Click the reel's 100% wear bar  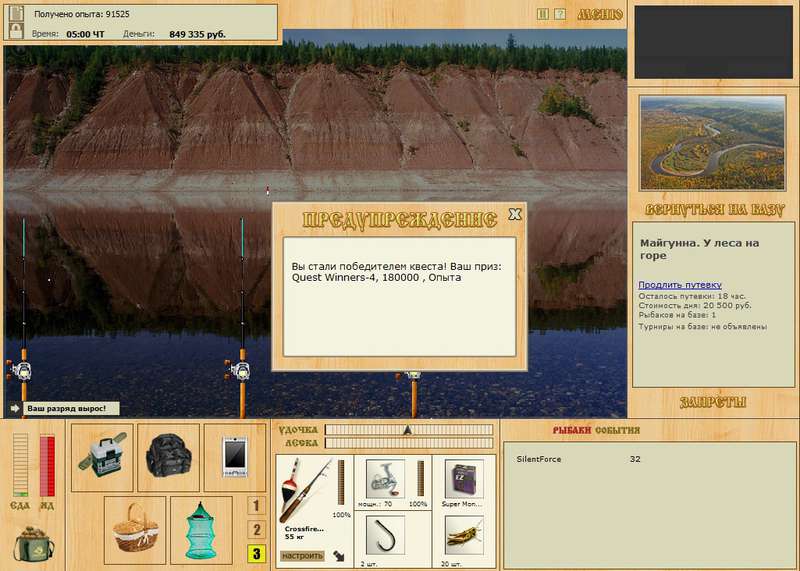420,478
